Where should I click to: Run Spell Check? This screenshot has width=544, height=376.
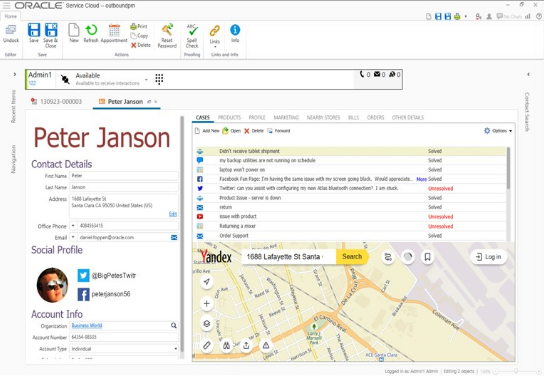(x=192, y=35)
